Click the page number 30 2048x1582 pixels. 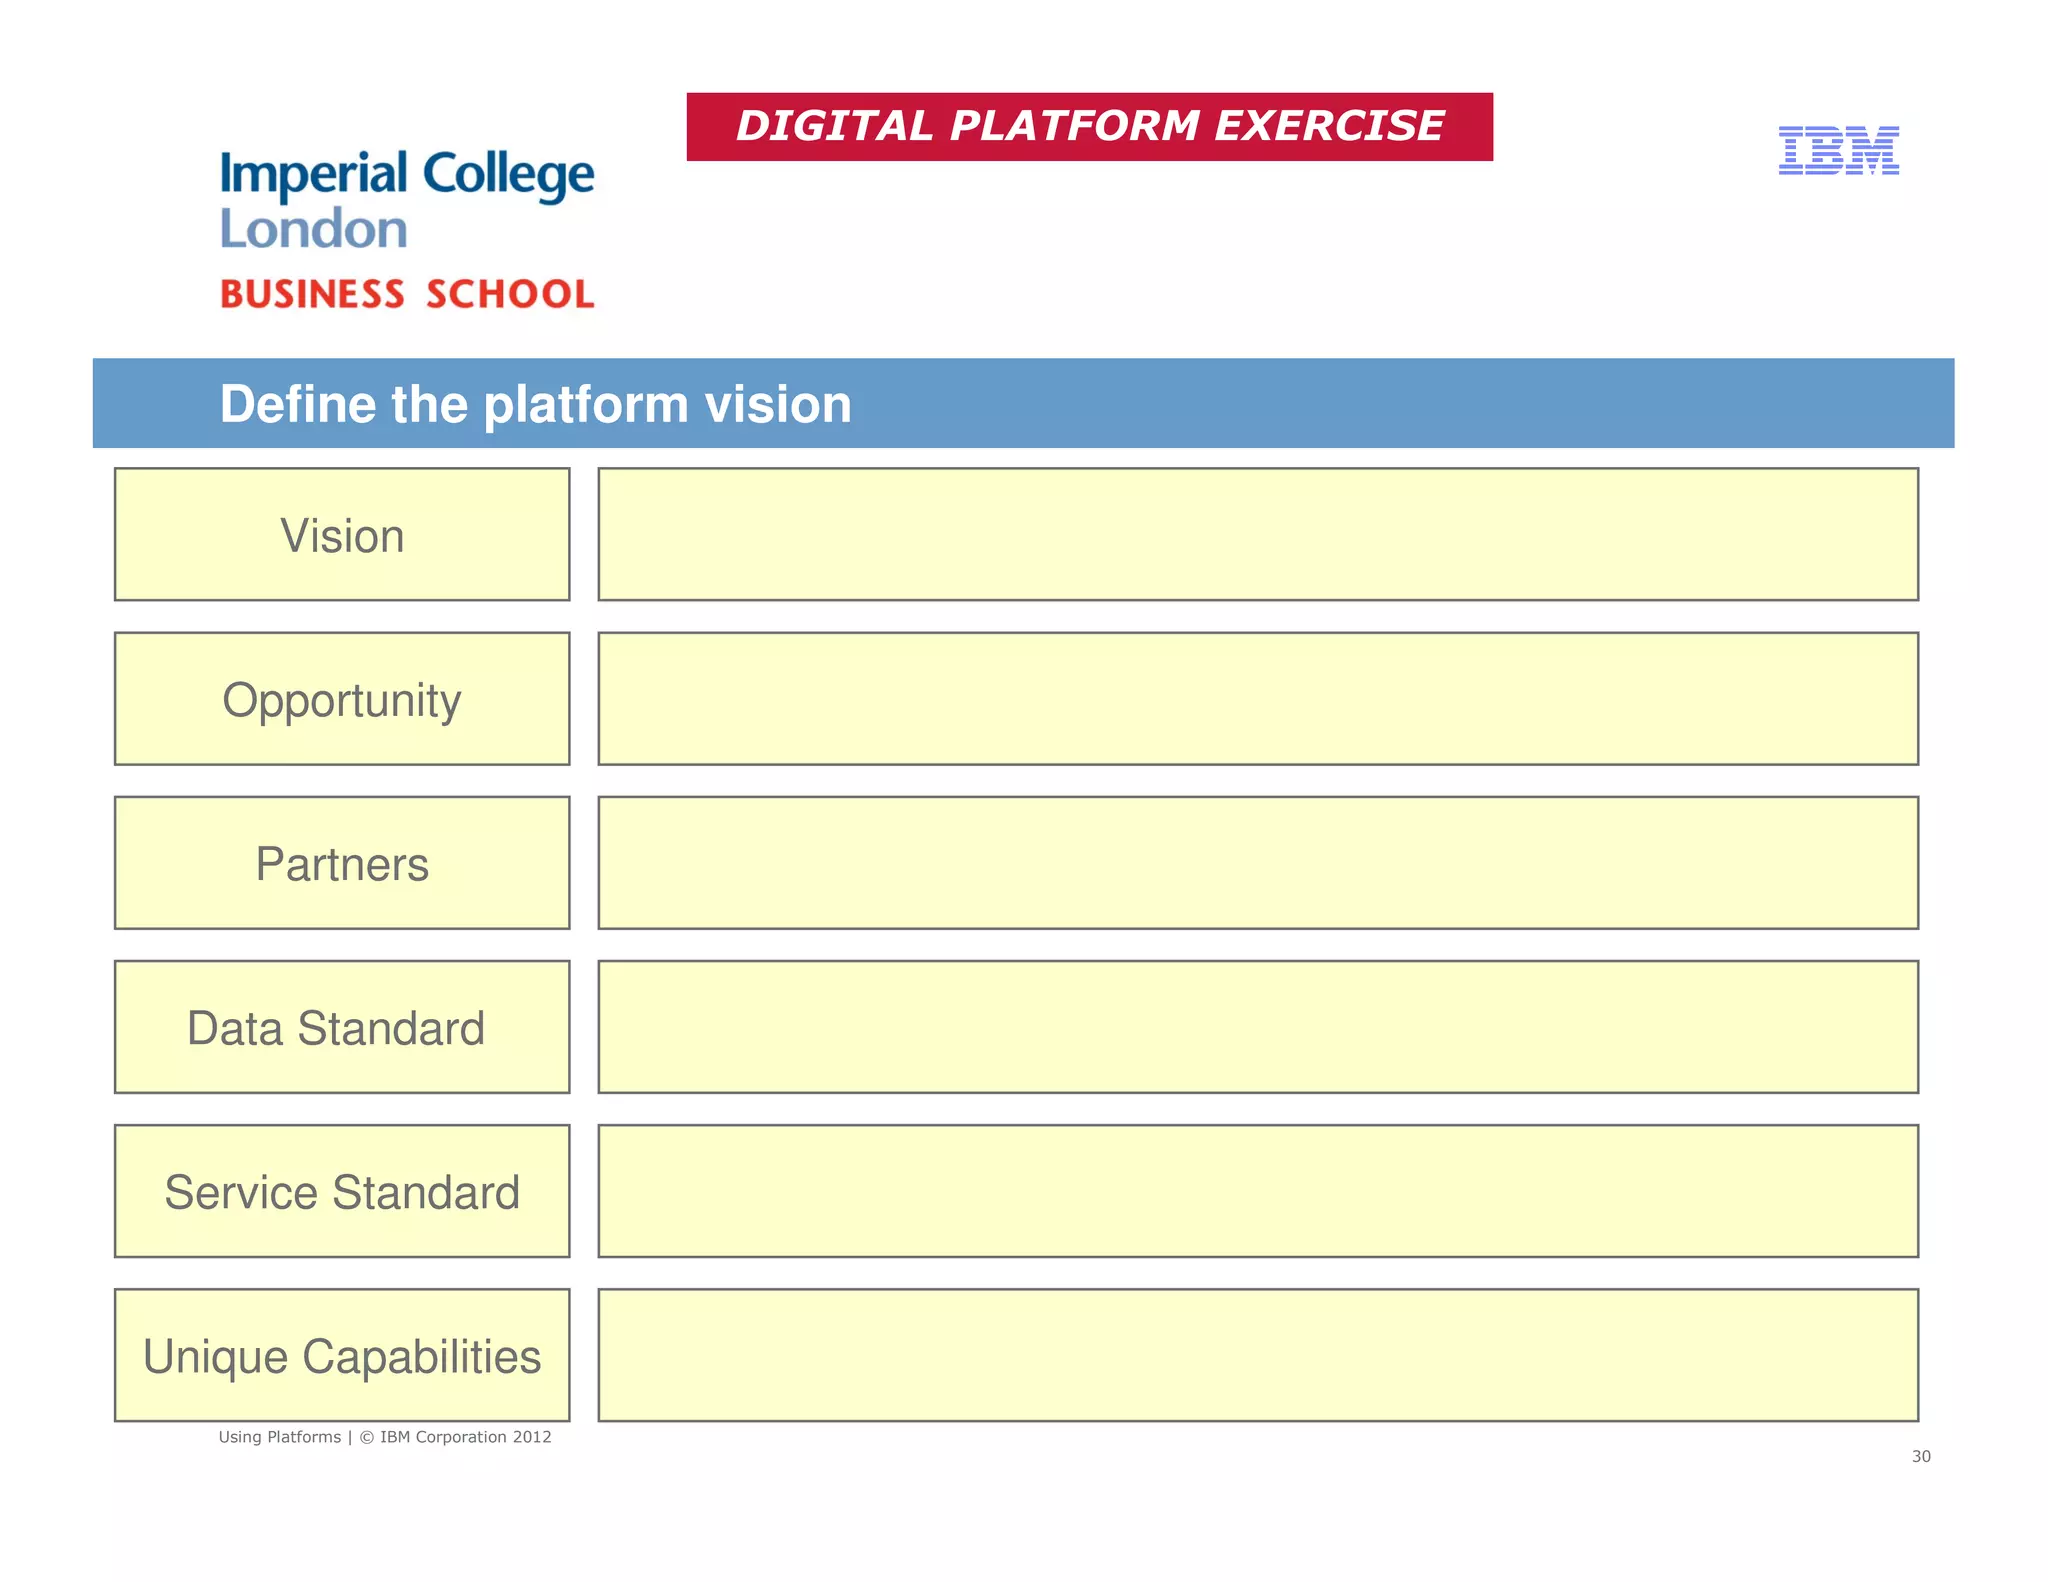click(1921, 1456)
